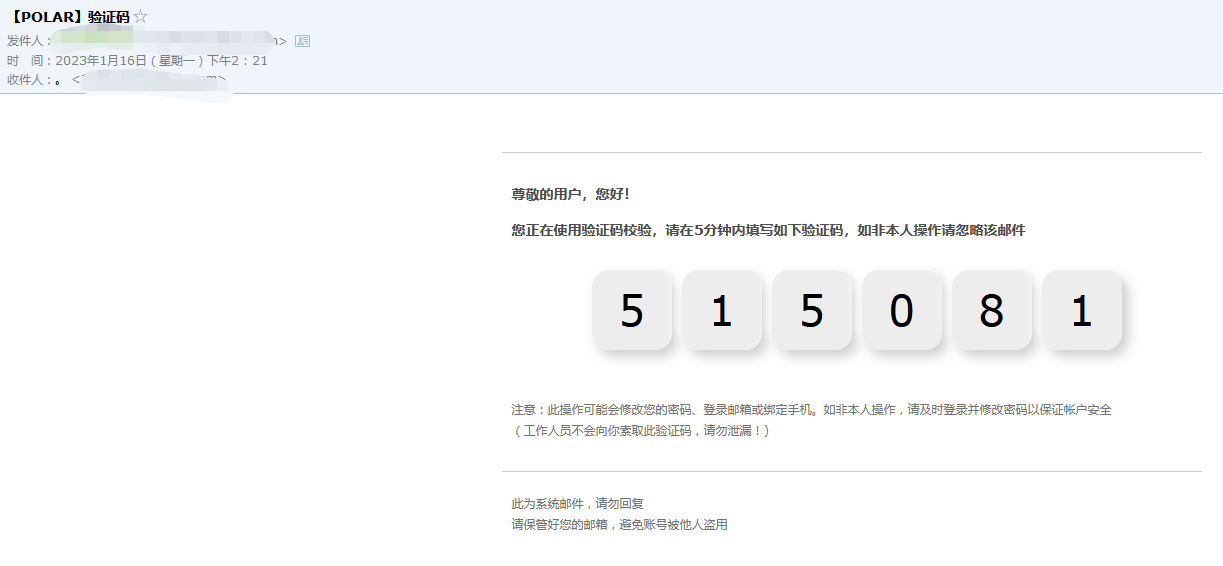Open the sender contact card icon

coord(303,41)
